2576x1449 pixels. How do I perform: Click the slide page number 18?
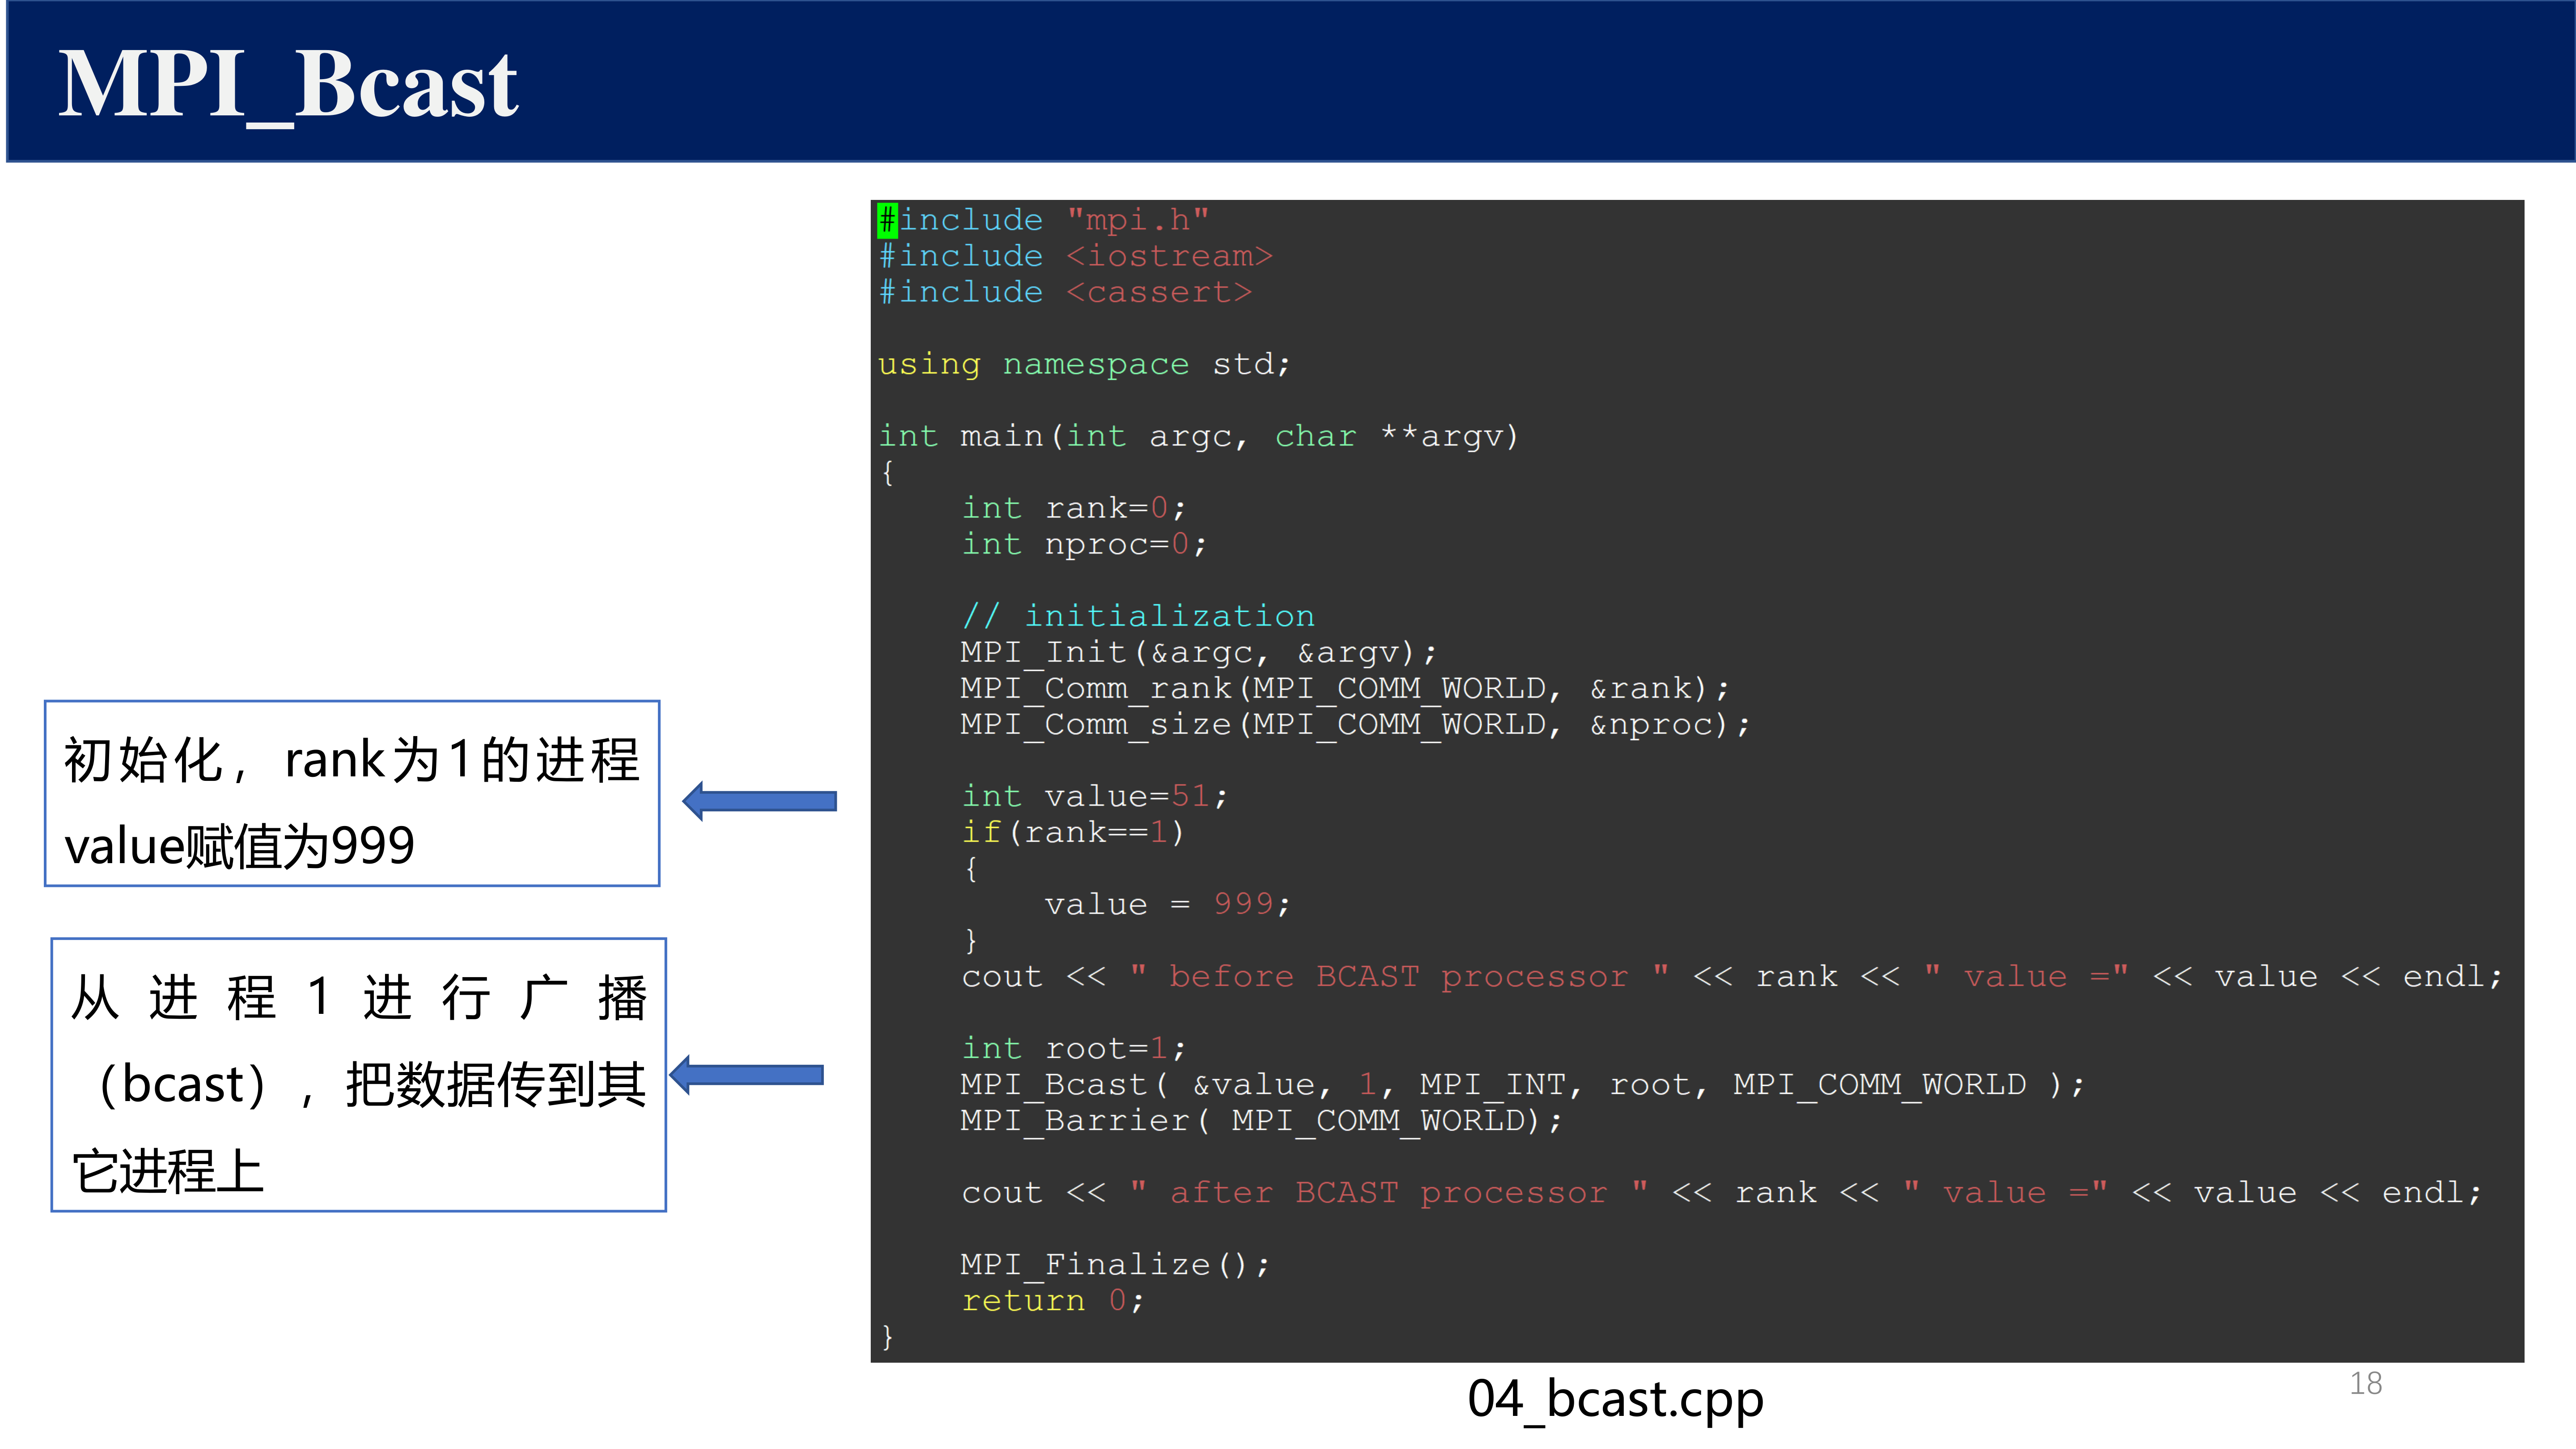2365,1384
